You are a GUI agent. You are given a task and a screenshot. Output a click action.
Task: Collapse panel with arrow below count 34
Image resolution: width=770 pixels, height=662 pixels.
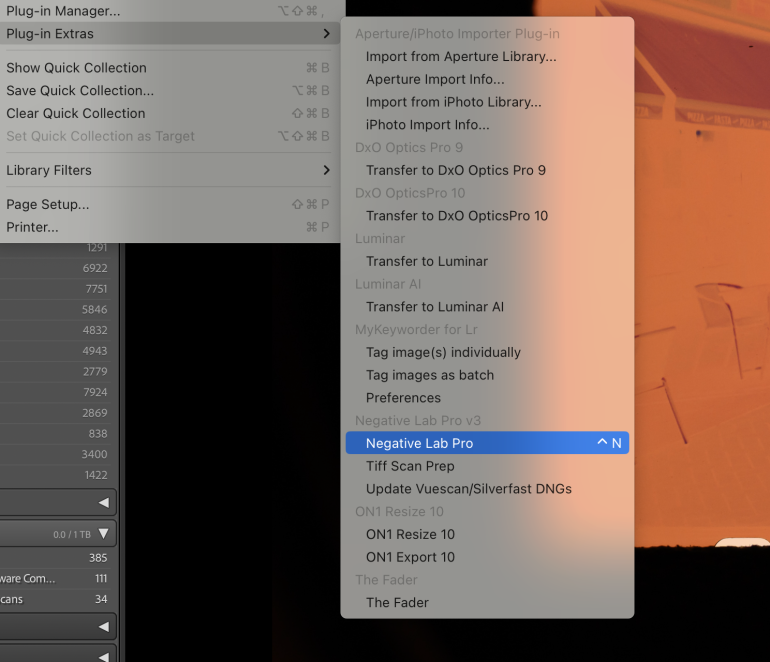104,627
